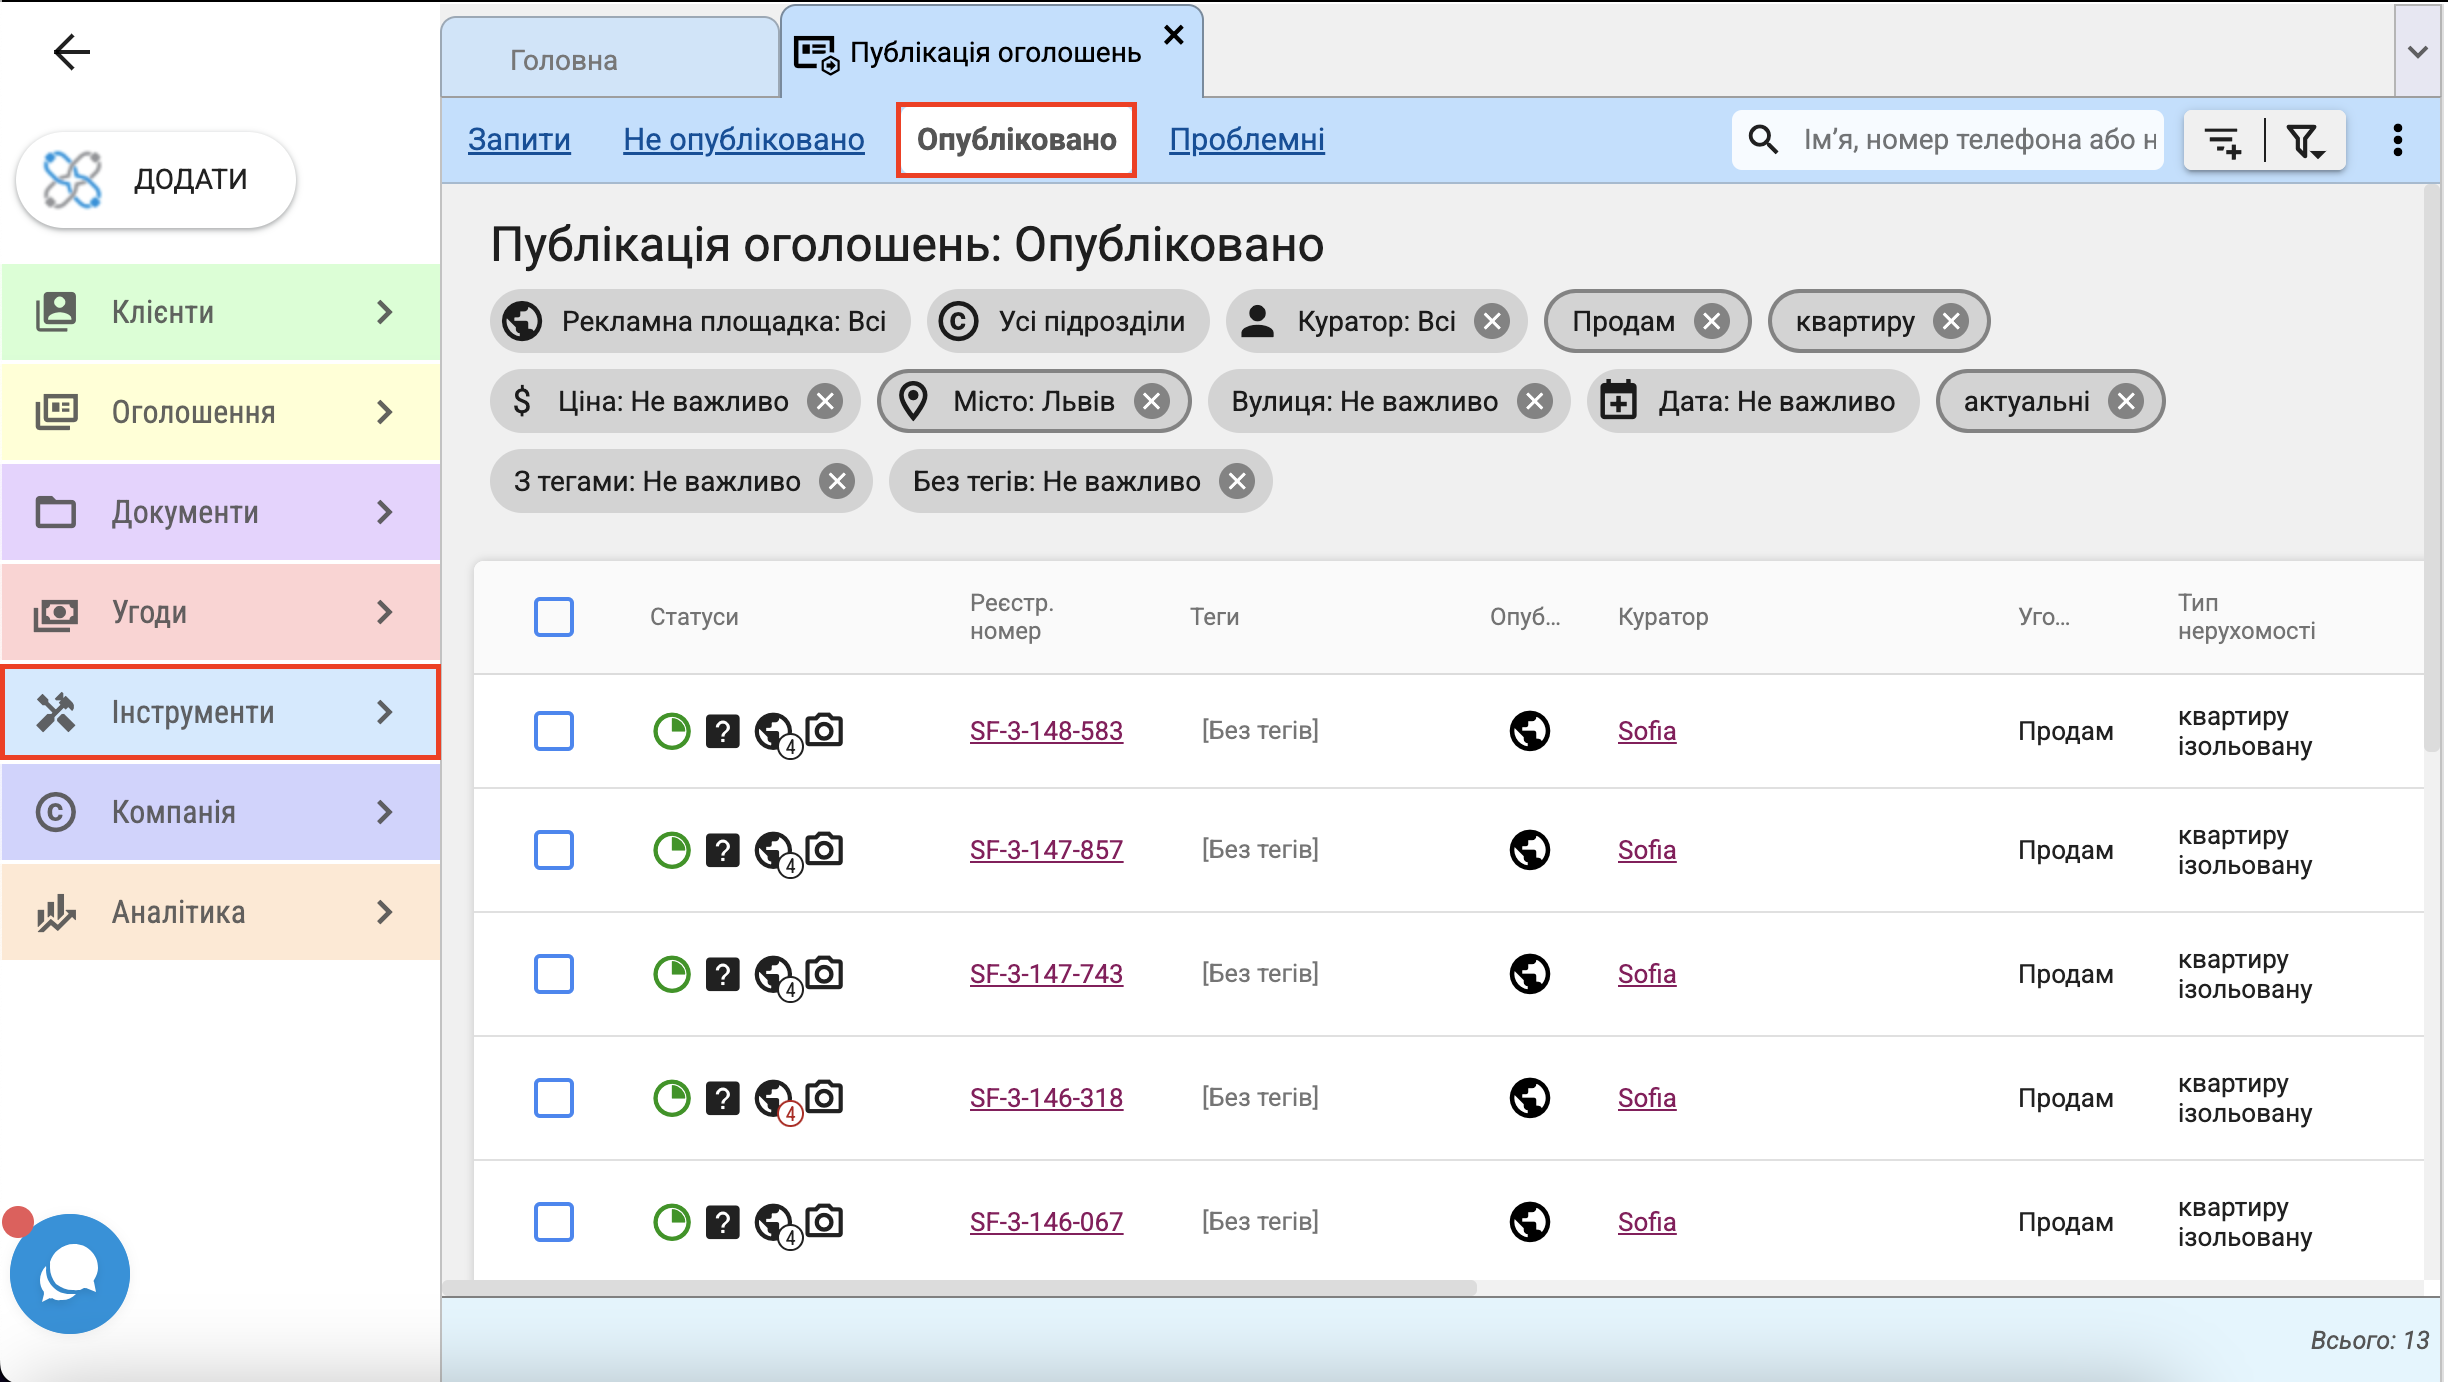Select the Опубліковано tab
This screenshot has height=1382, width=2448.
[x=1016, y=140]
